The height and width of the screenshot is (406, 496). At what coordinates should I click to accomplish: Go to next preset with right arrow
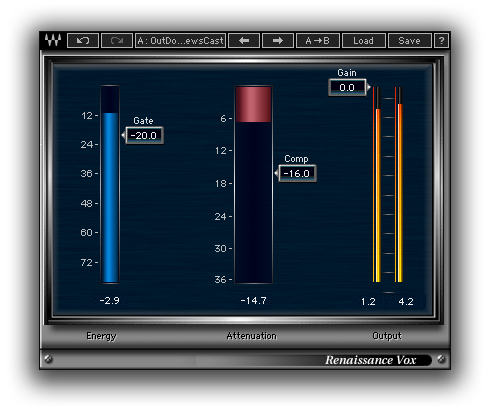point(278,41)
